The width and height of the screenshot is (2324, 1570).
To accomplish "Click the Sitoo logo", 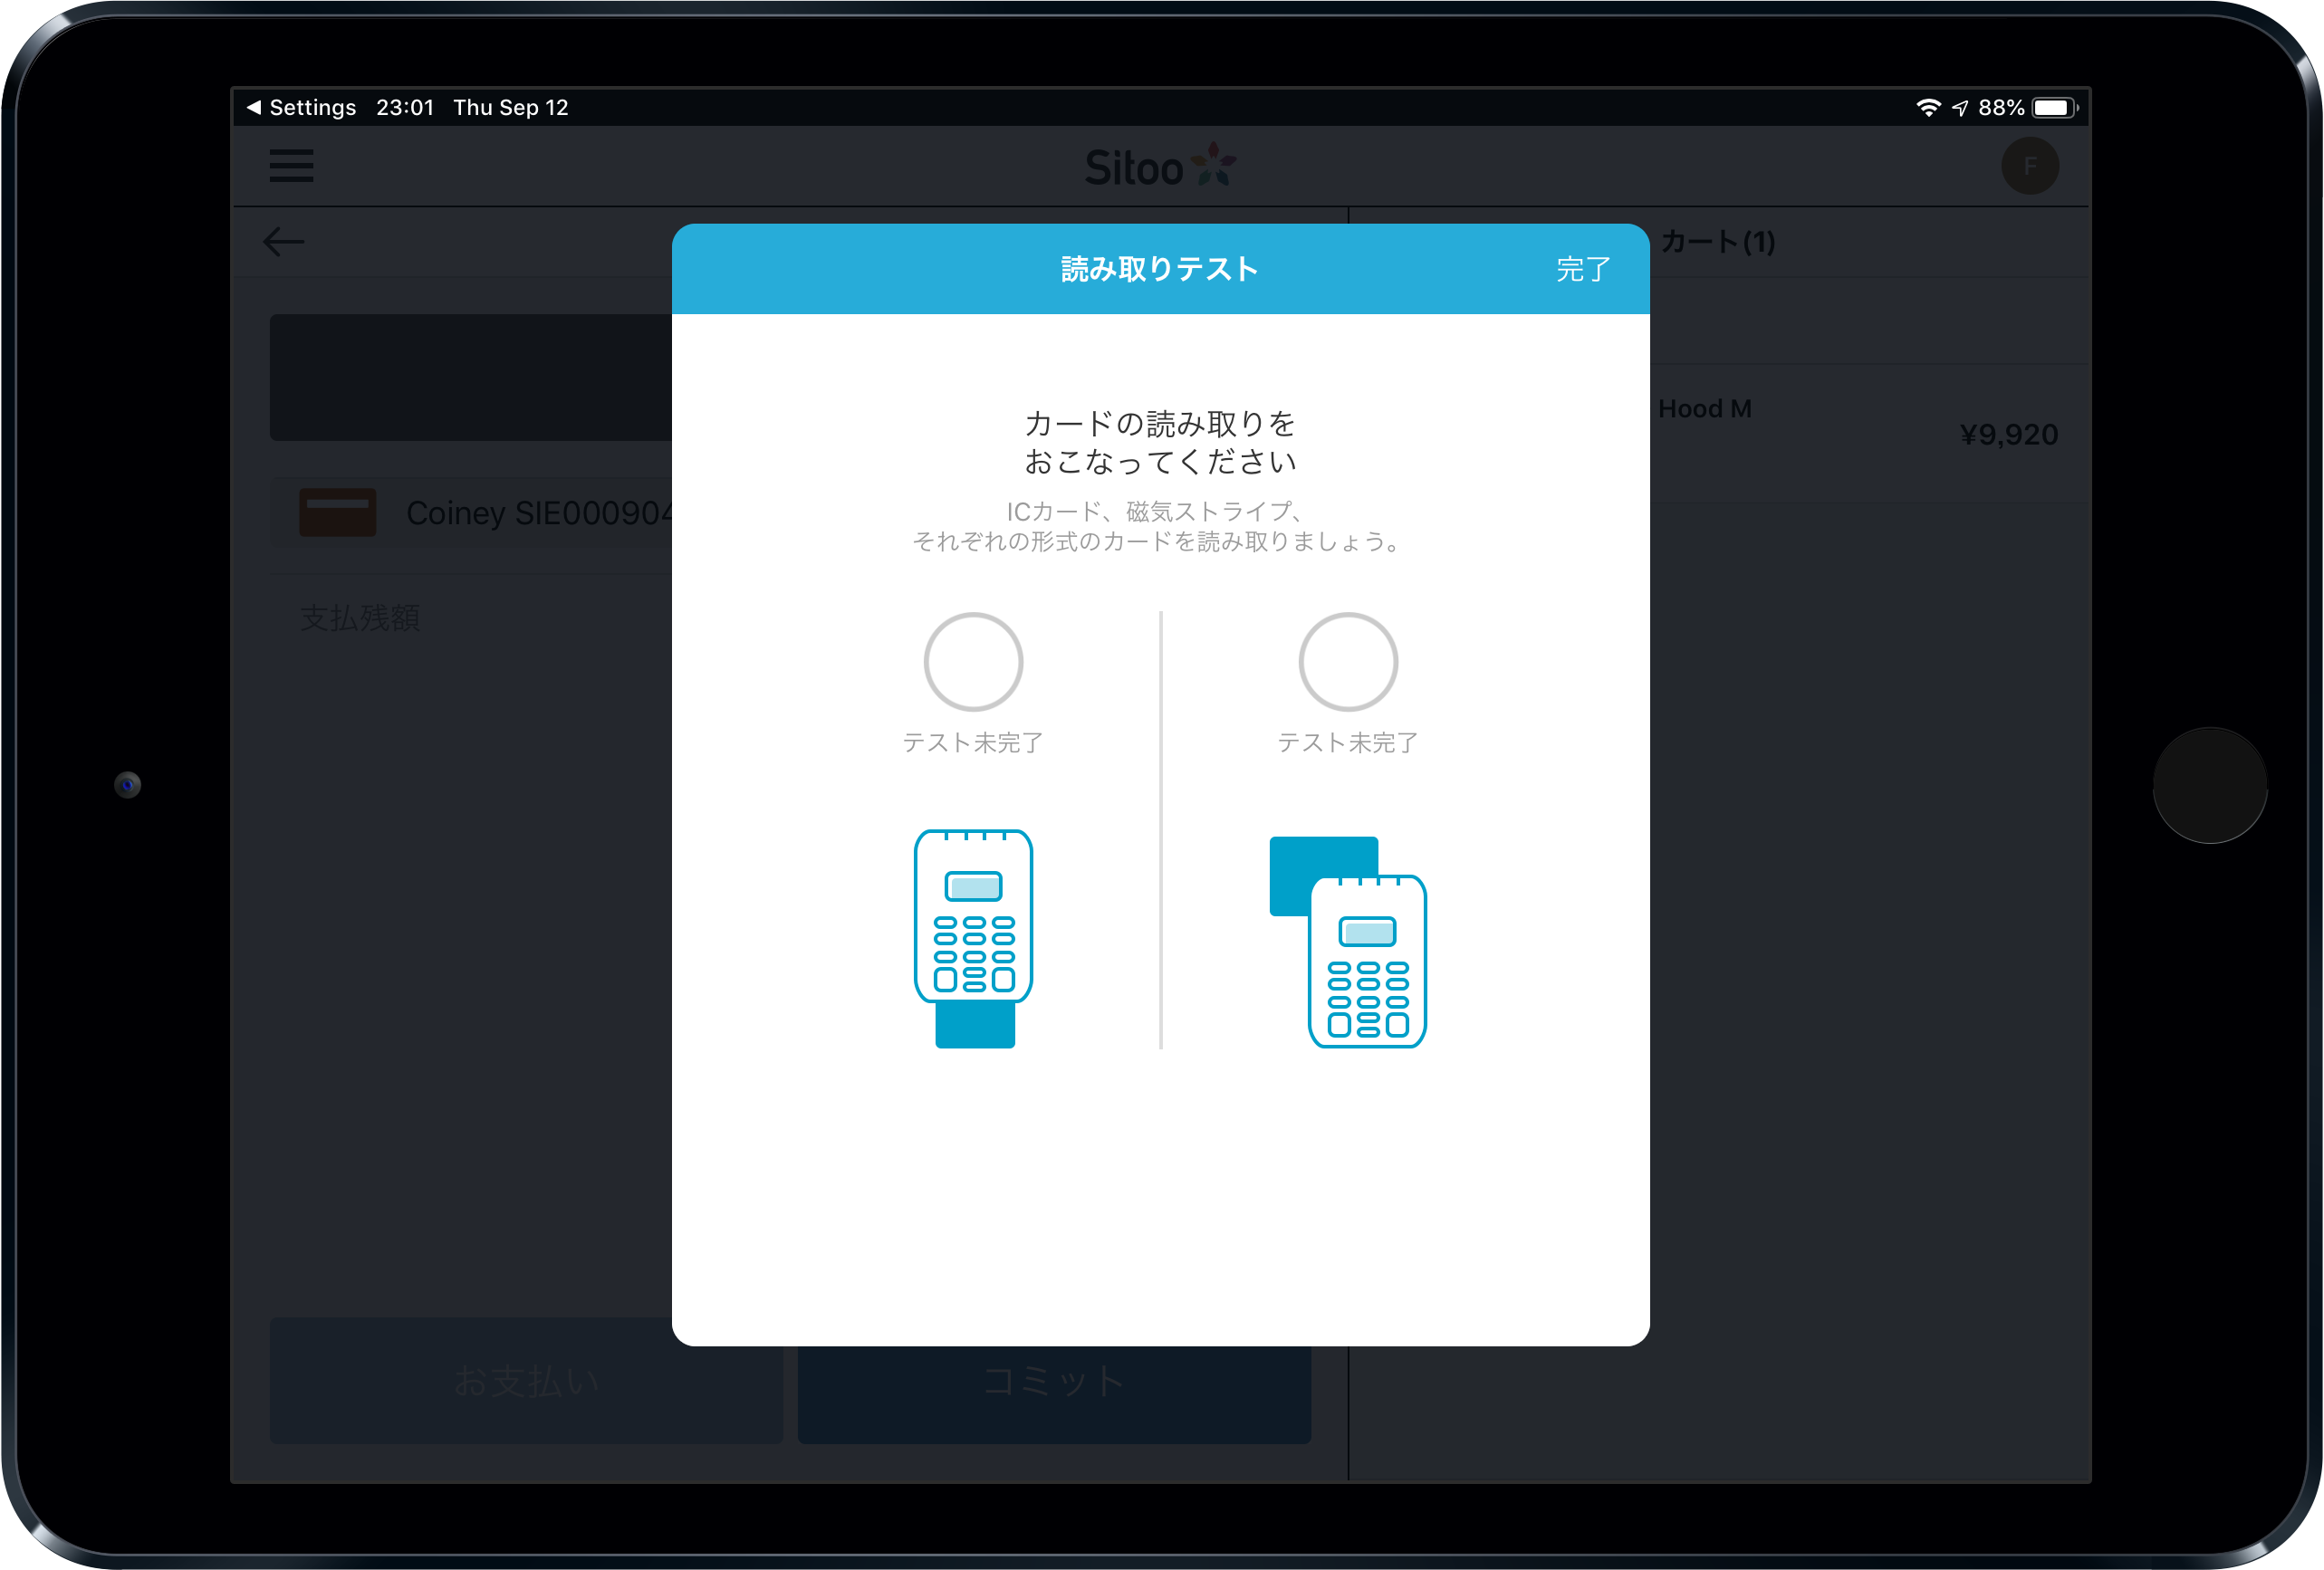I will tap(1160, 166).
